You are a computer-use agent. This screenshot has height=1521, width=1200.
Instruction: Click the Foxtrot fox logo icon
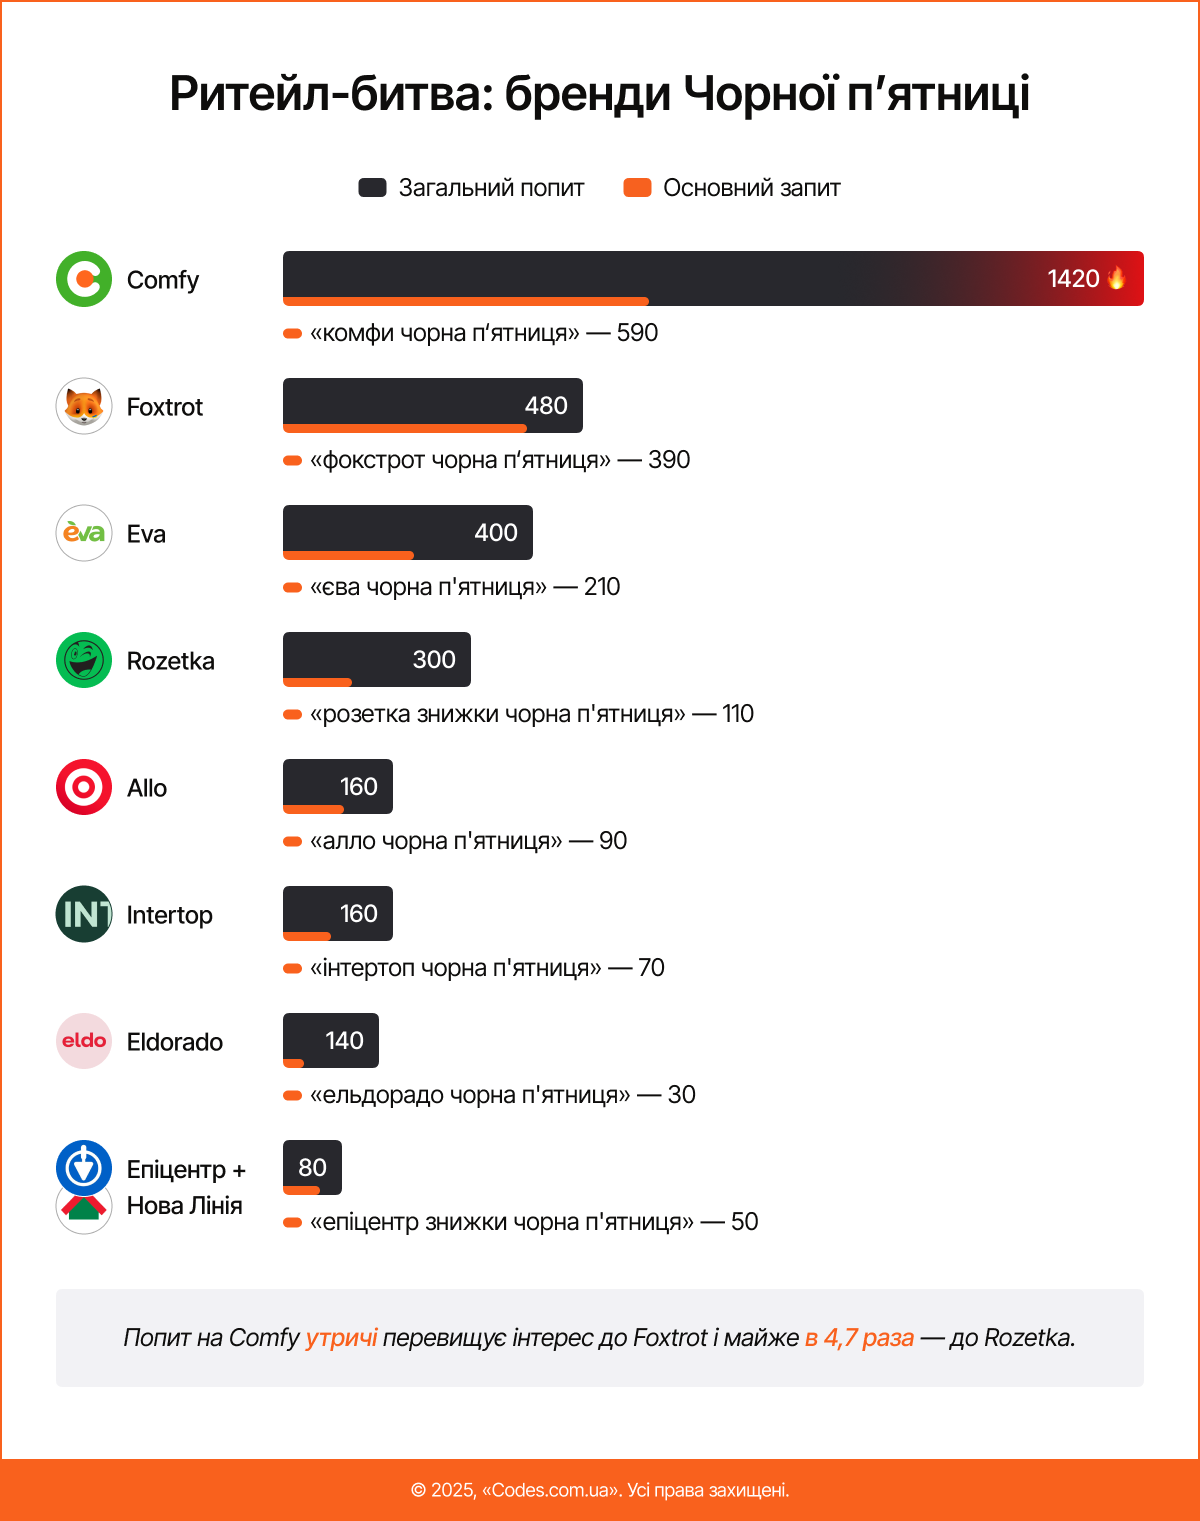[x=84, y=406]
